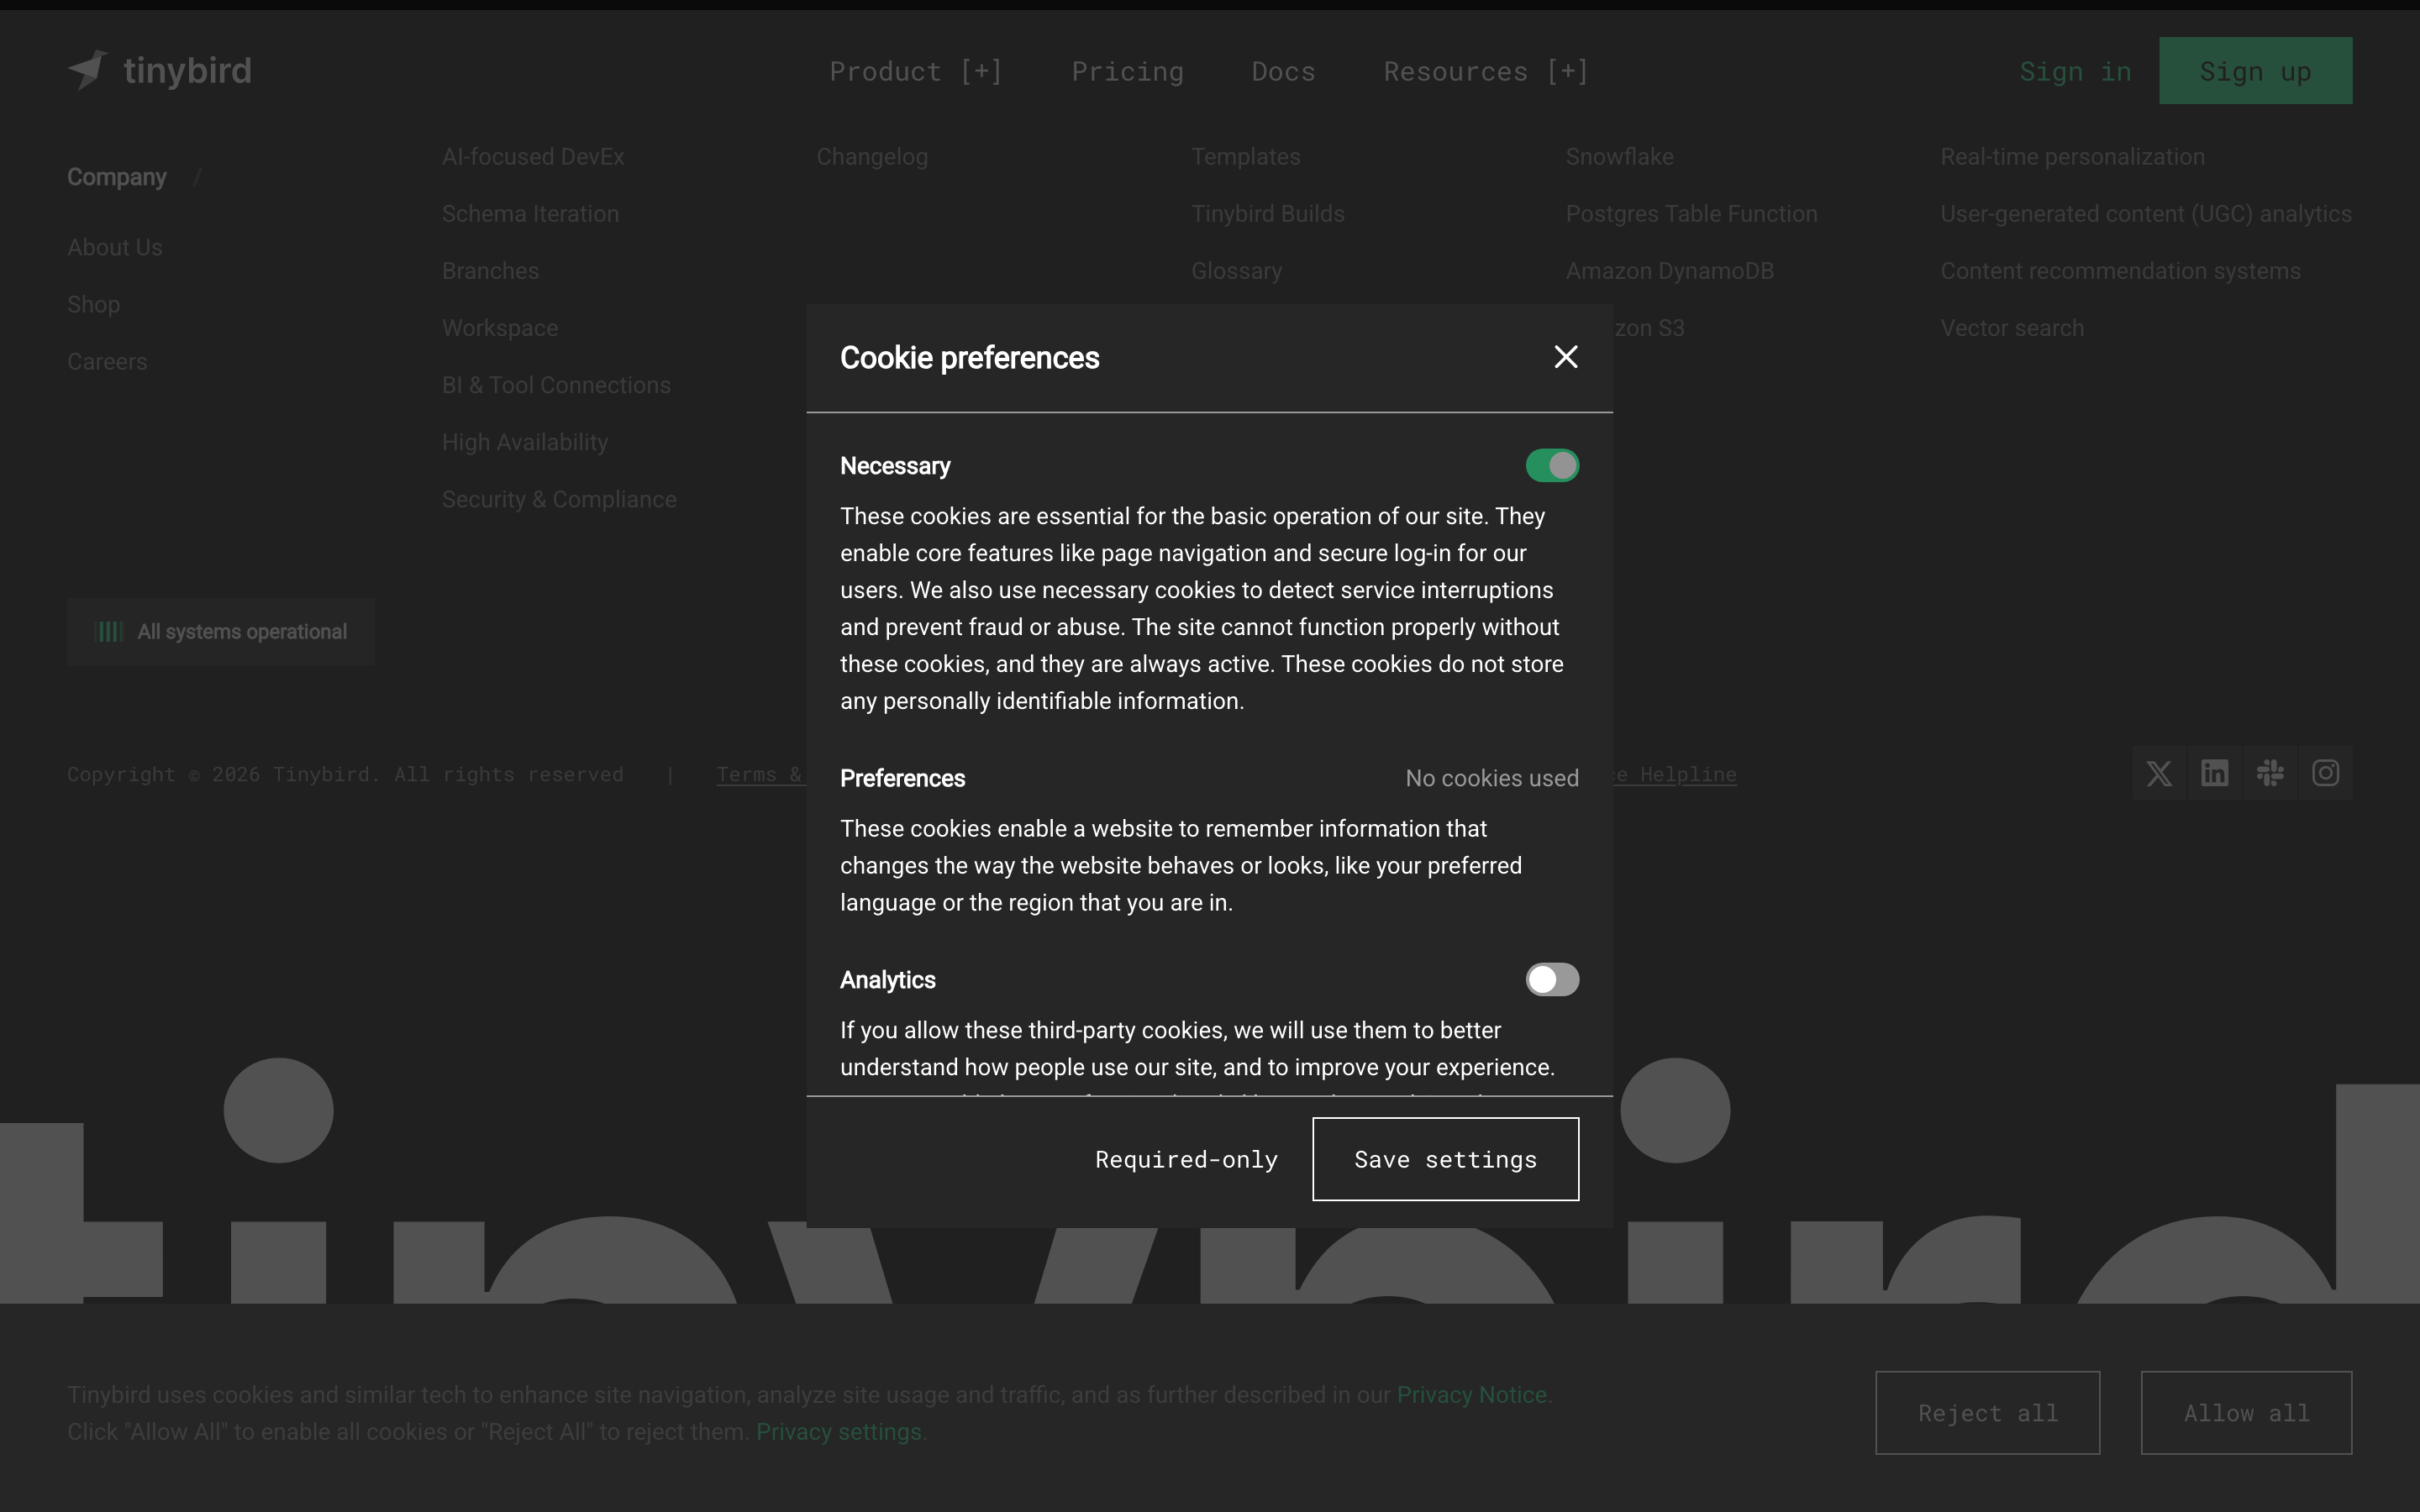Open the Shop link
This screenshot has width=2420, height=1512.
(x=94, y=304)
